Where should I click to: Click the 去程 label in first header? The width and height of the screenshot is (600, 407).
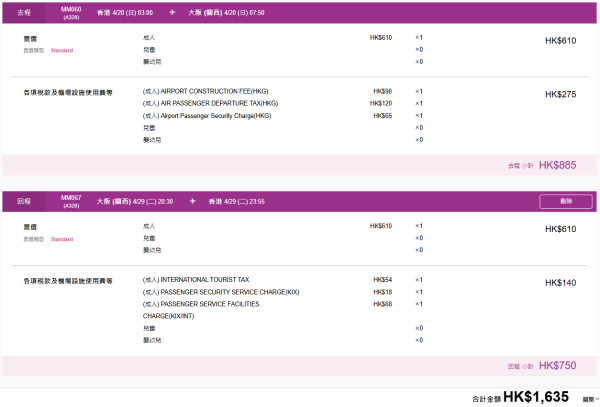point(24,13)
